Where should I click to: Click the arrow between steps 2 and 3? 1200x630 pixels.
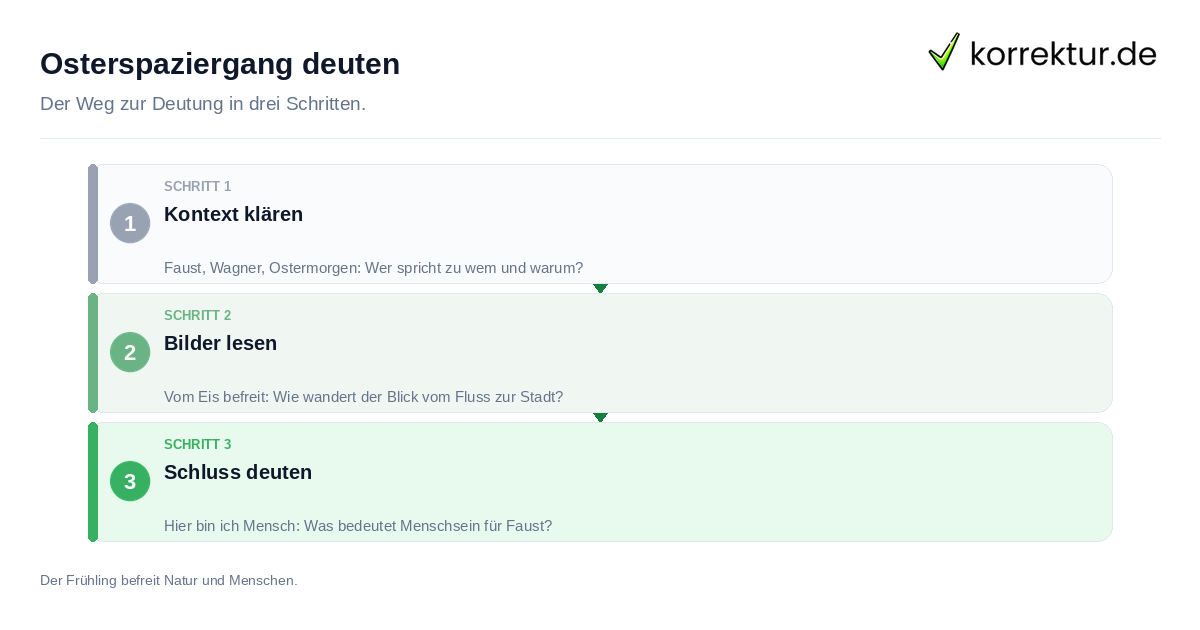[x=600, y=417]
